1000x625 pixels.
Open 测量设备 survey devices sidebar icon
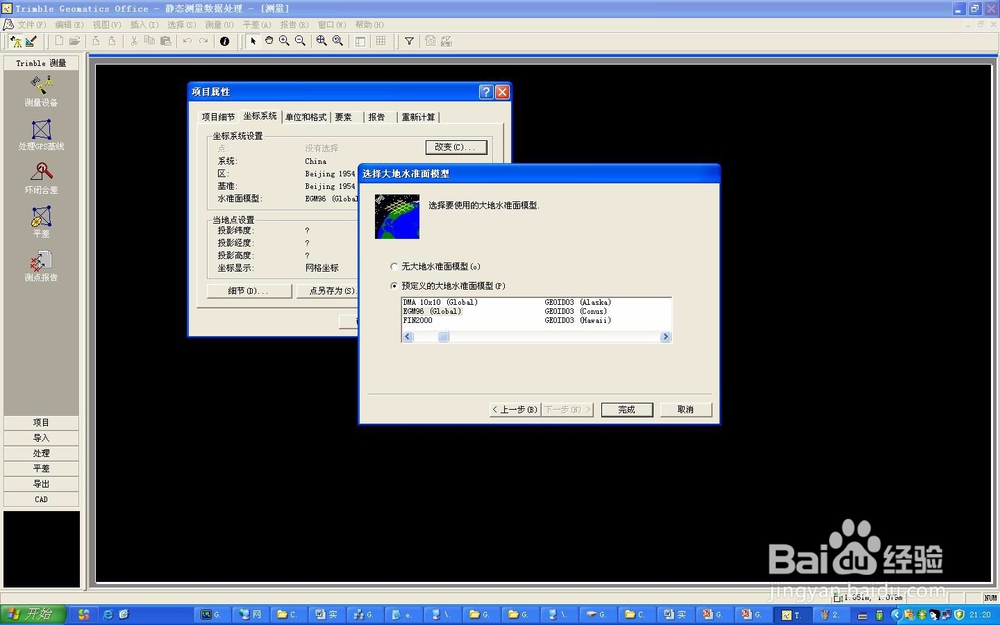[41, 91]
